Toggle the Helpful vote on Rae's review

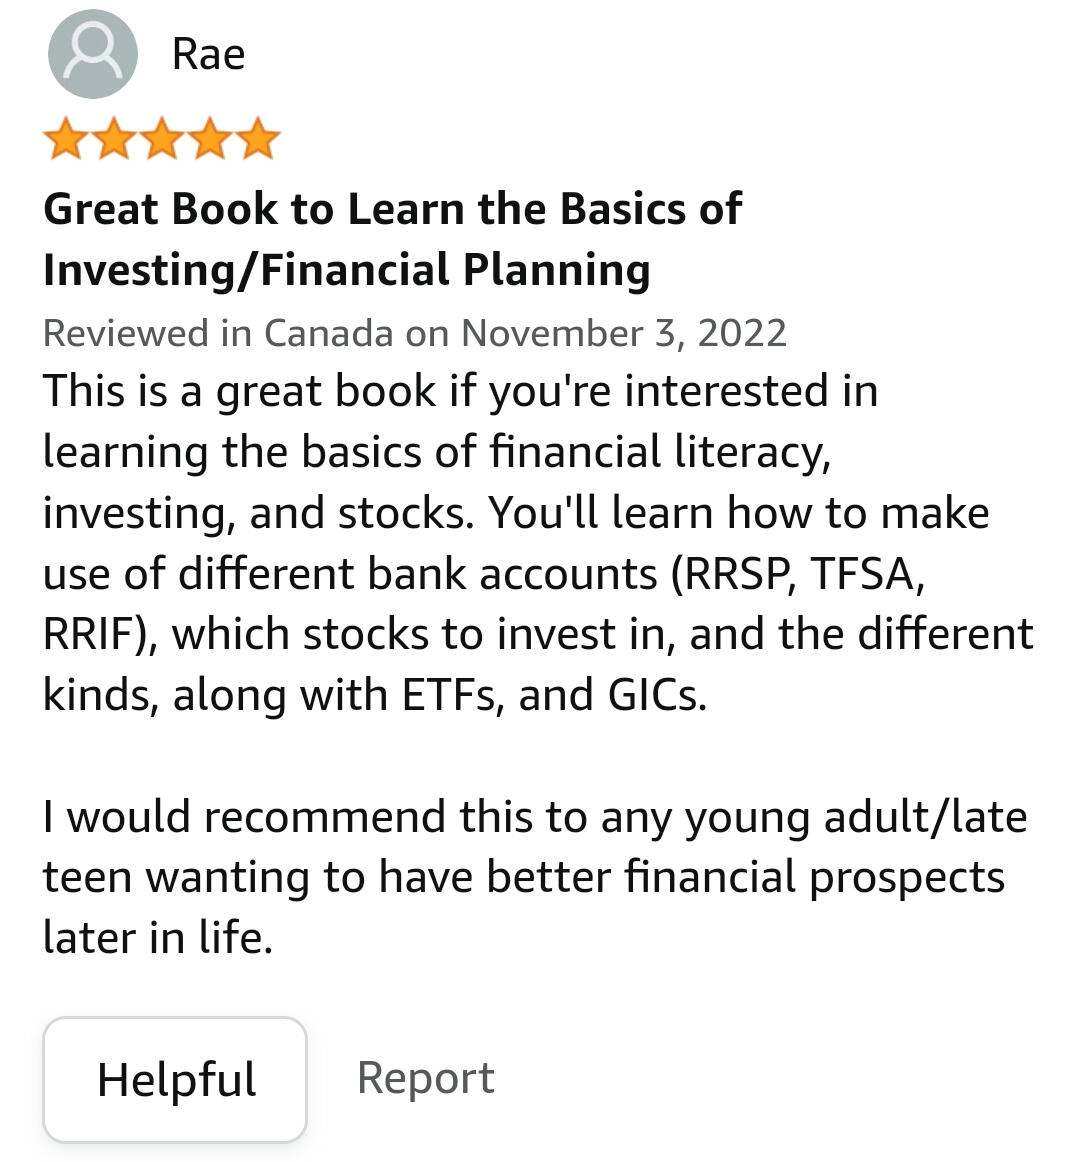(x=175, y=1079)
